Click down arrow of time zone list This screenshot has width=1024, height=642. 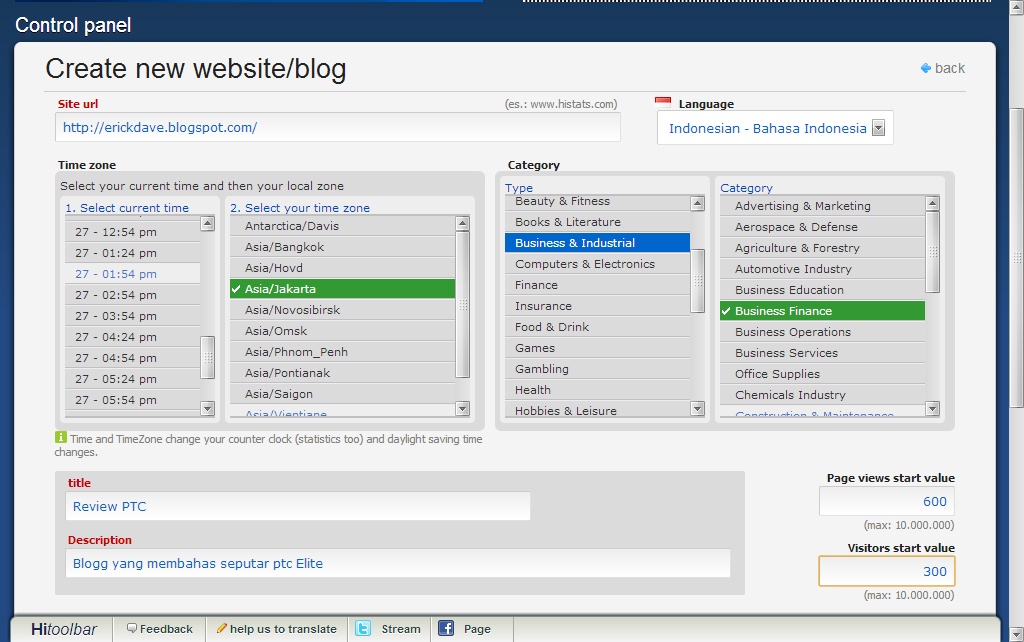(462, 409)
